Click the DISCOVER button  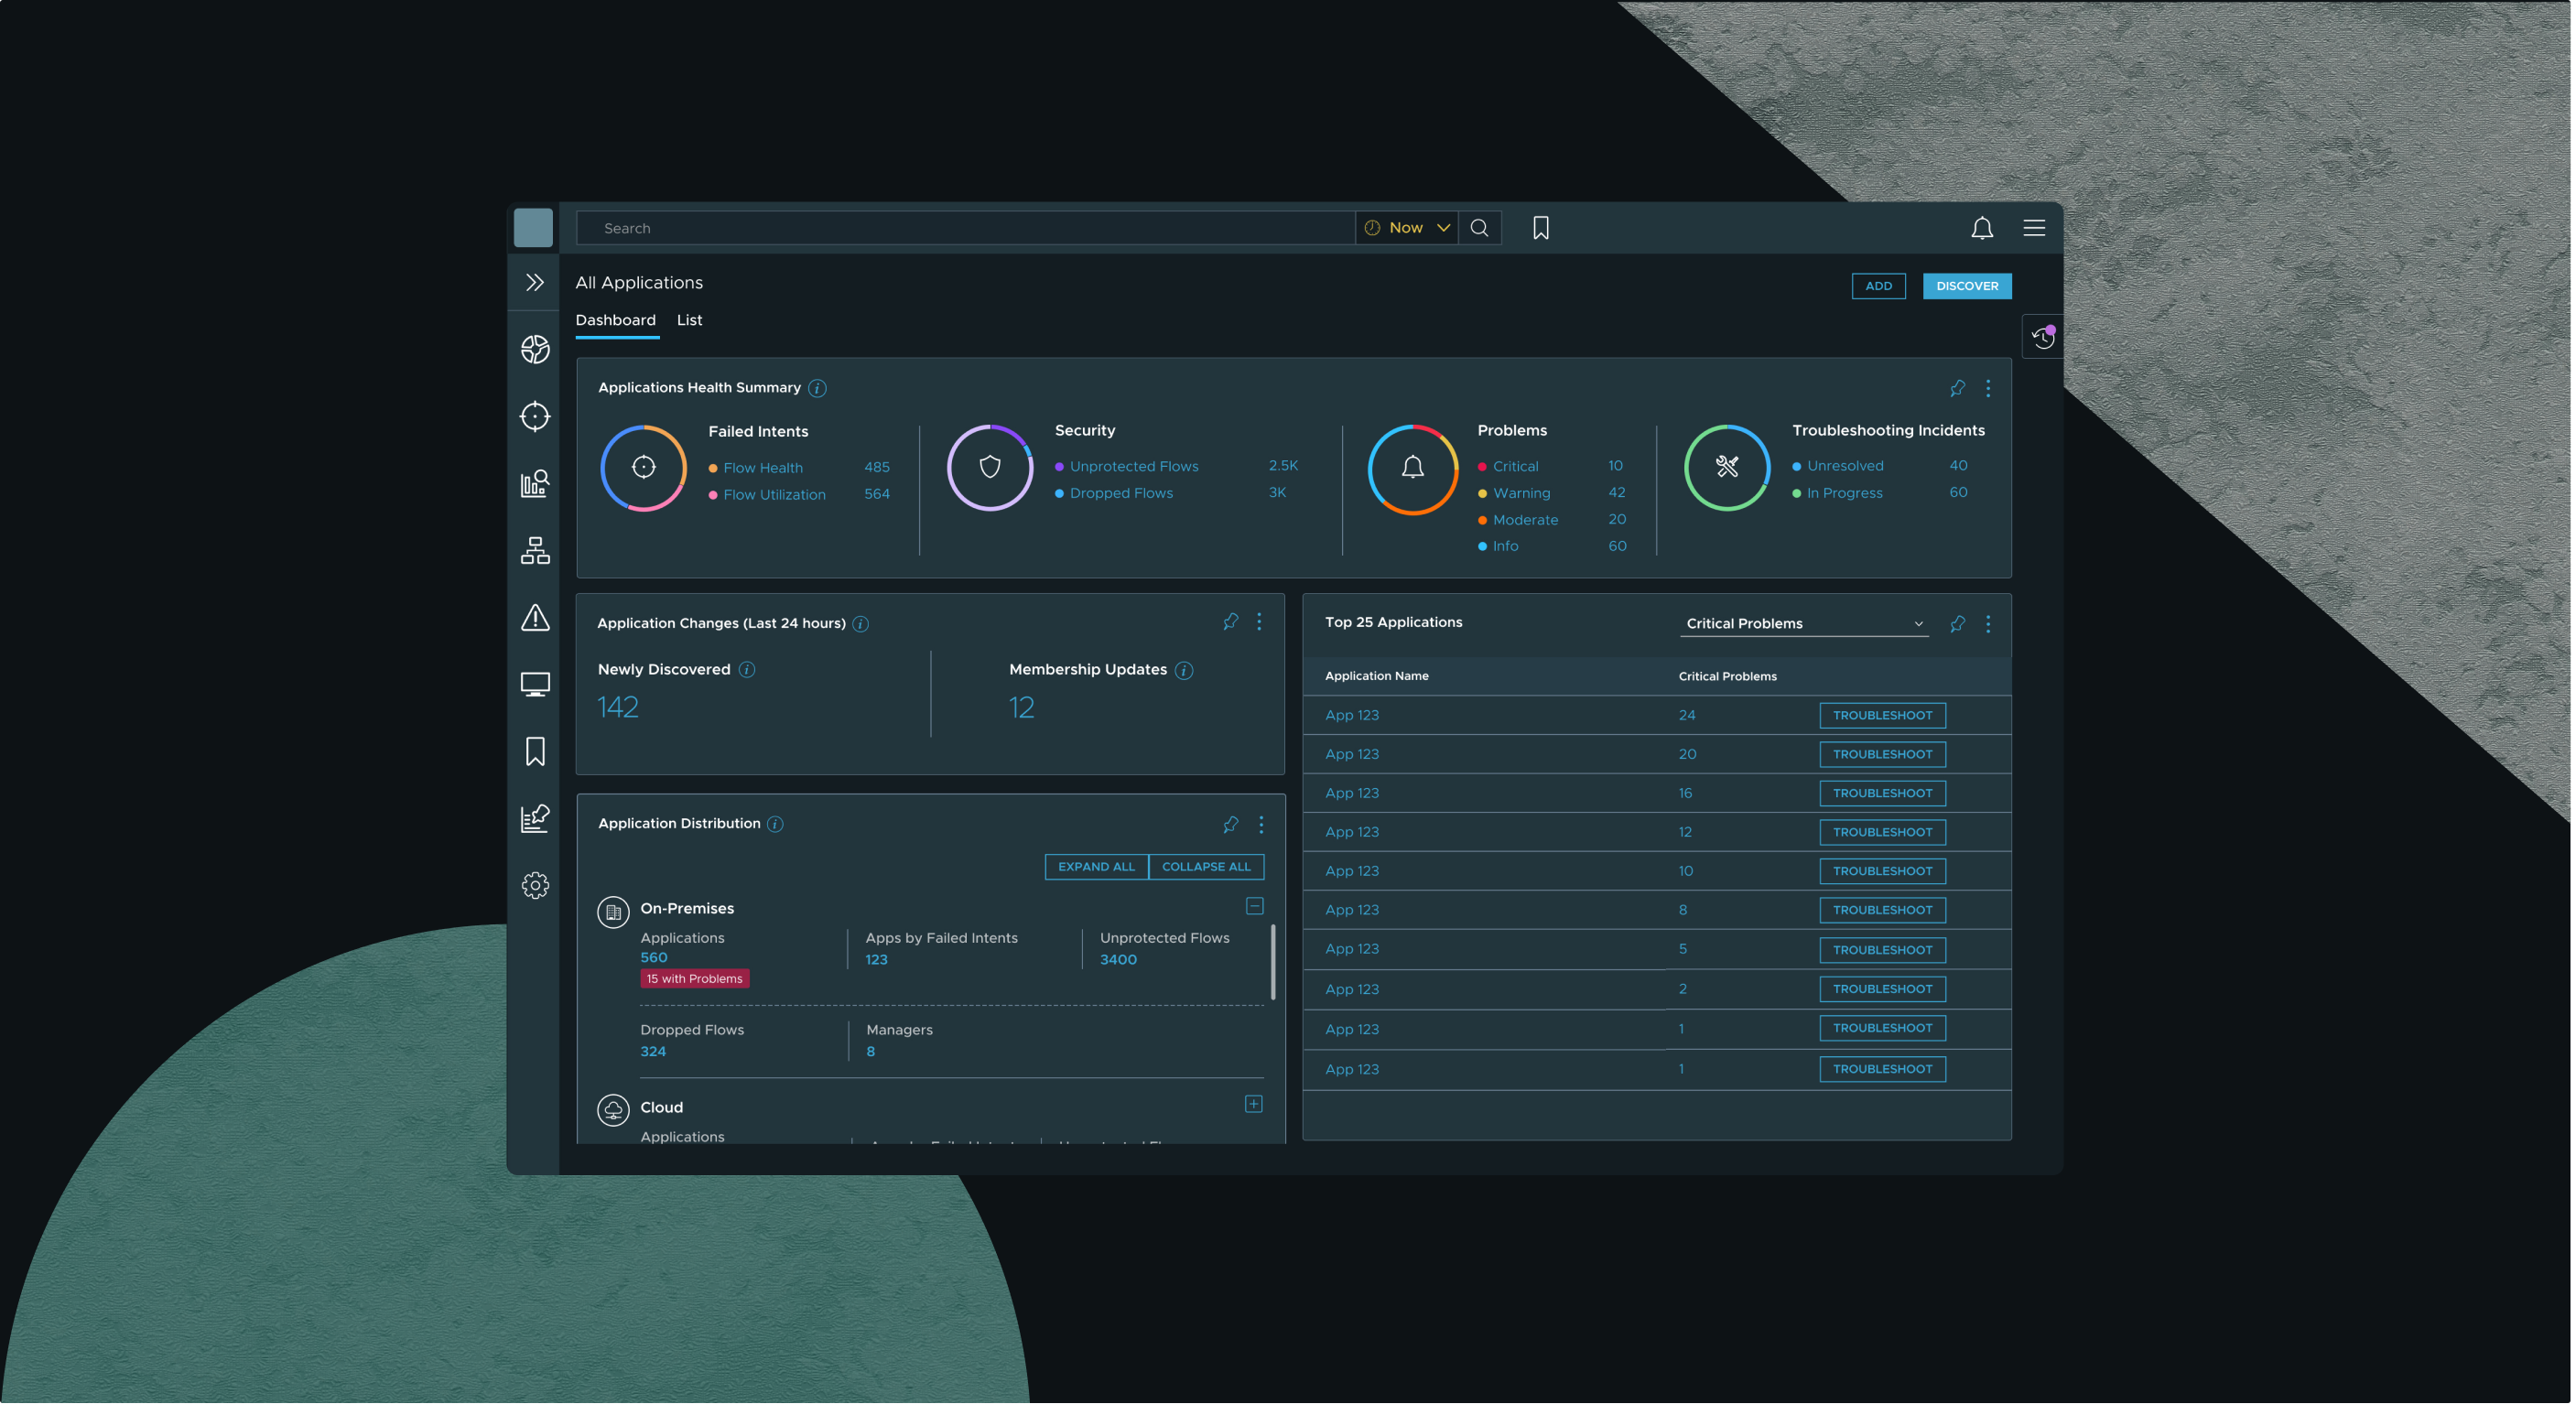point(1966,286)
